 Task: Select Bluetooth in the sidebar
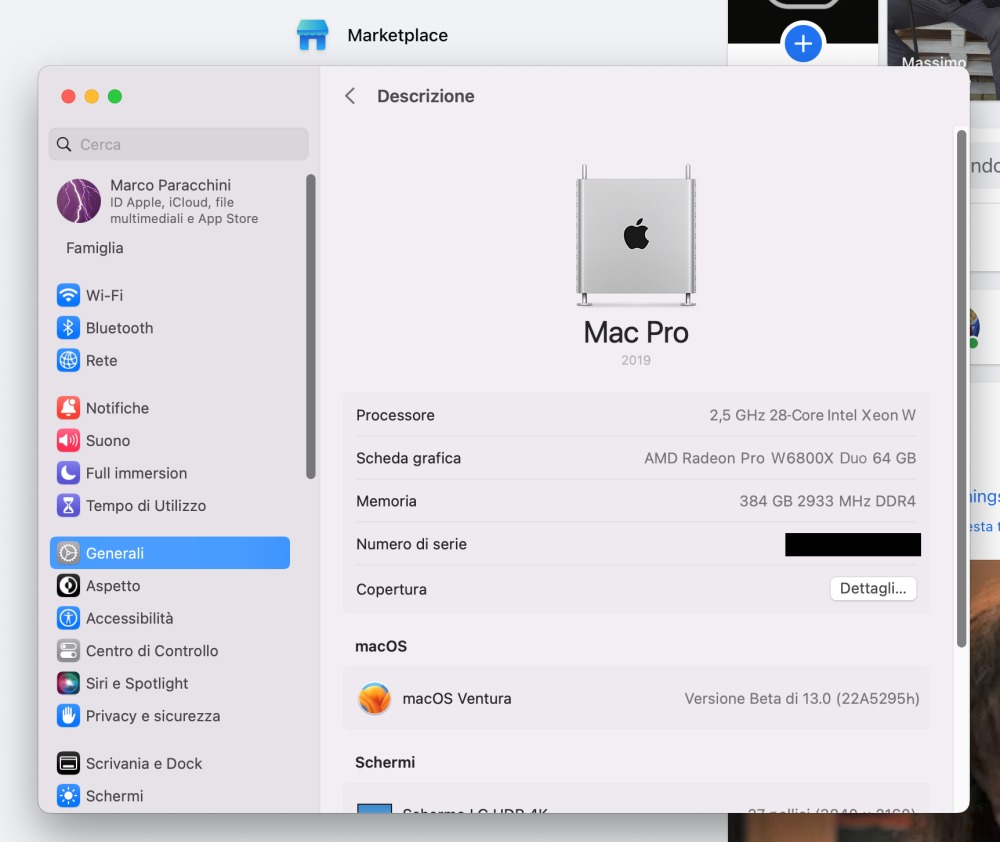(170, 328)
